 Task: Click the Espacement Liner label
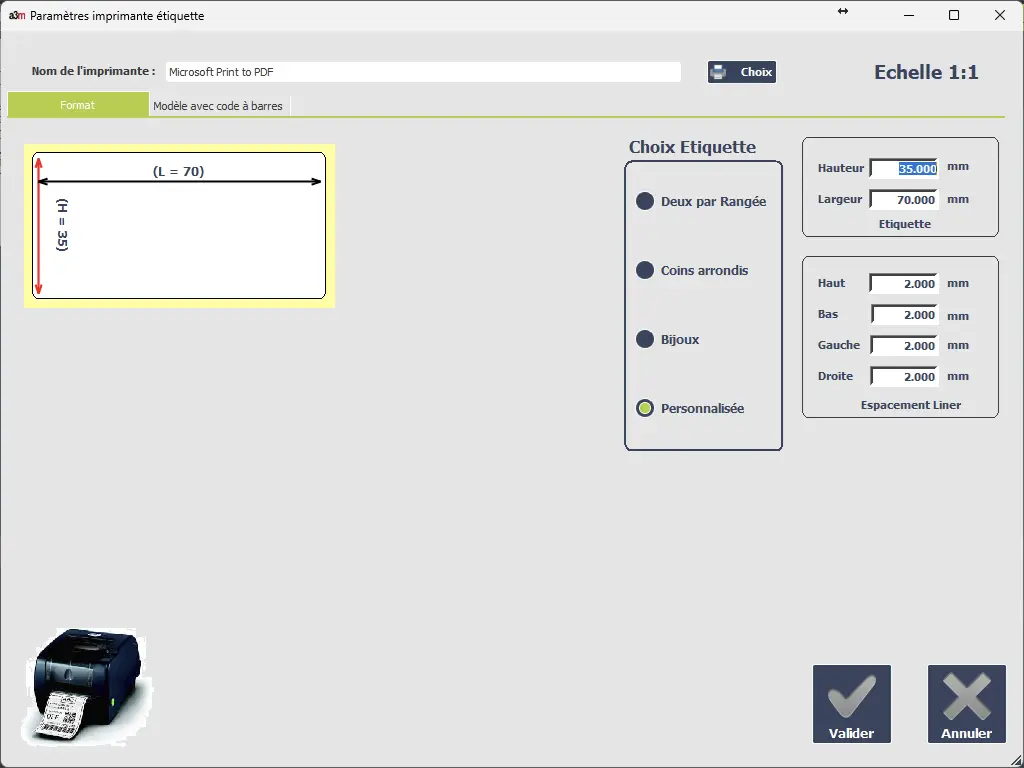tap(910, 405)
